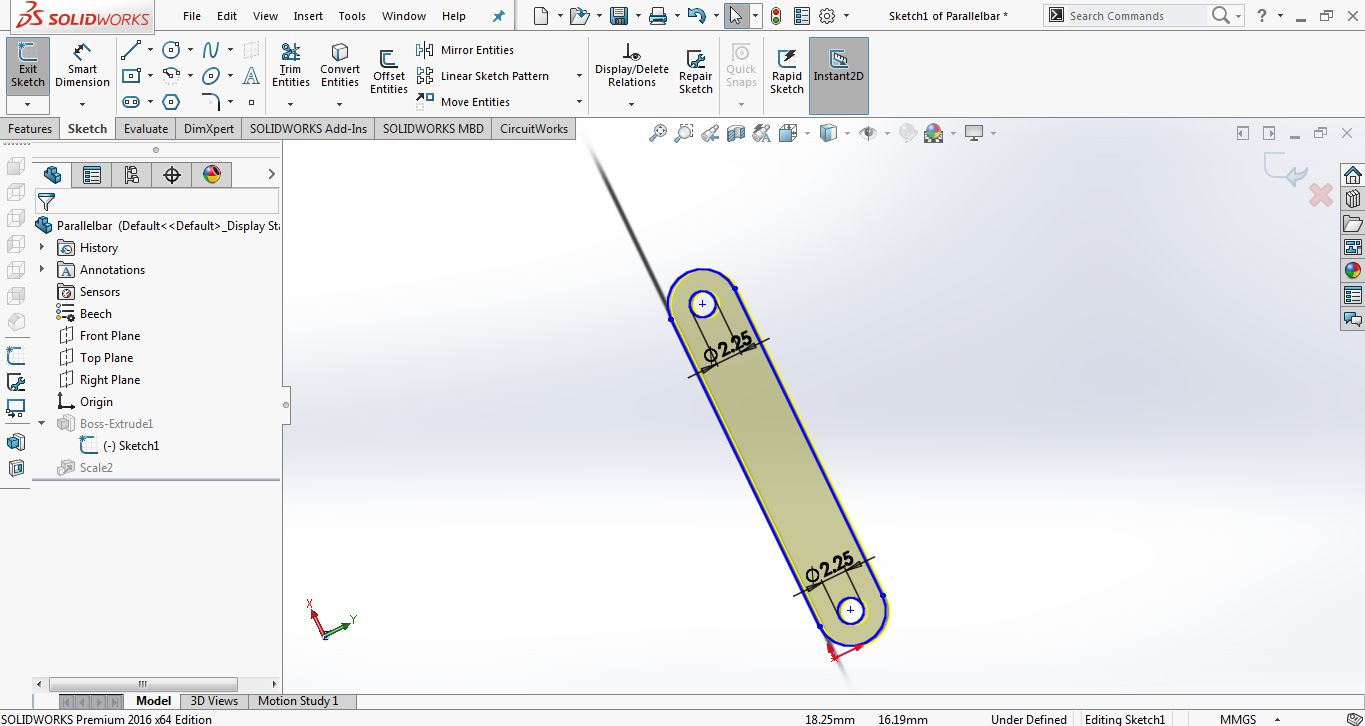Open the SOLIDWORKS Resources home pane

(x=1352, y=174)
